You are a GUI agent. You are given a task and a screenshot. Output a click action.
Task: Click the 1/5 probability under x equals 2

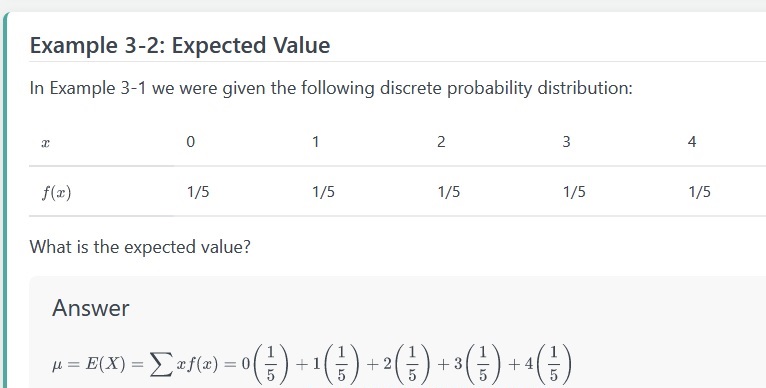click(x=449, y=192)
